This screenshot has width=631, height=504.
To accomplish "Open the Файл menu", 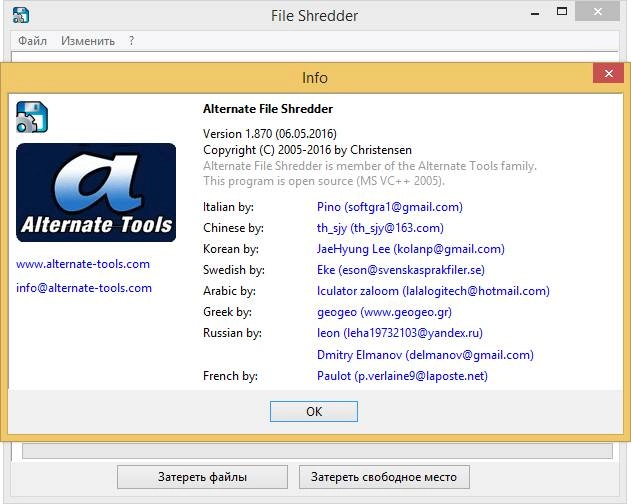I will point(33,41).
